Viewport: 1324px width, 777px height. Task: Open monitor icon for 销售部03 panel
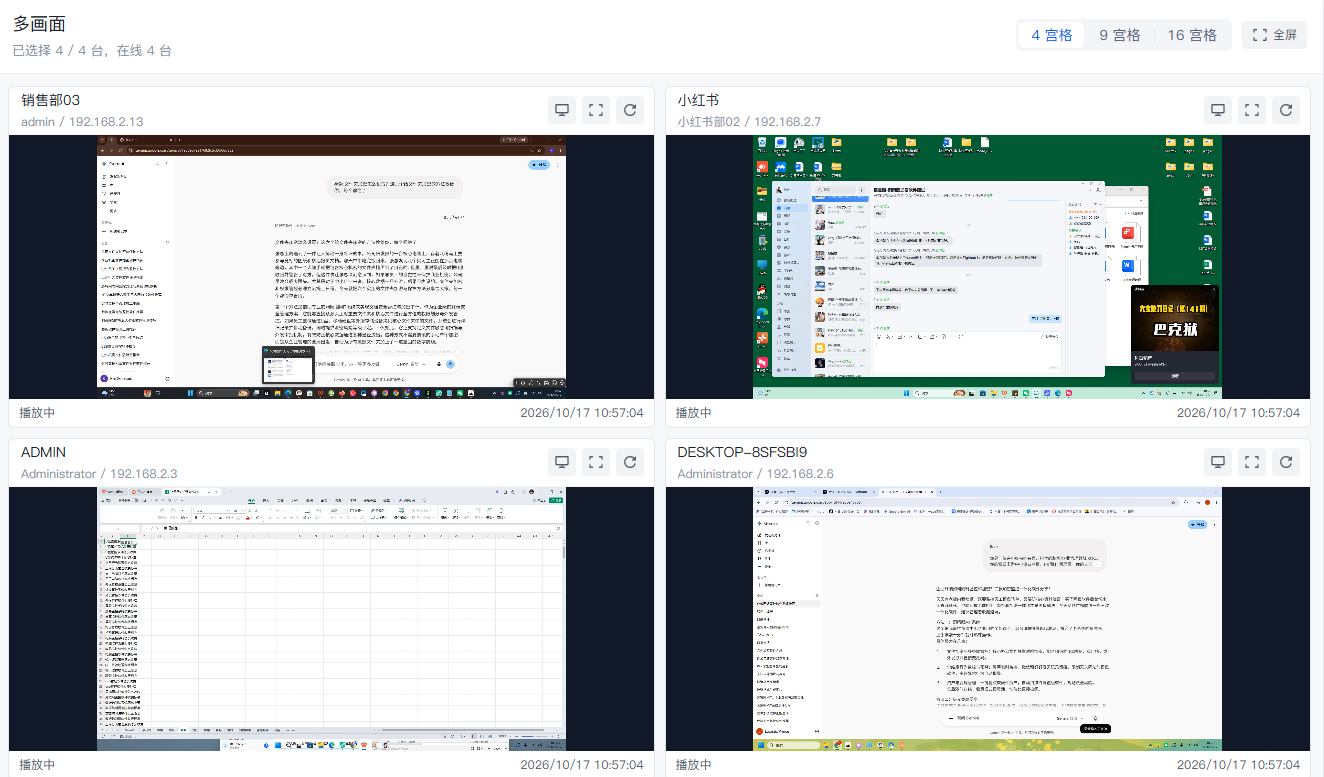562,110
